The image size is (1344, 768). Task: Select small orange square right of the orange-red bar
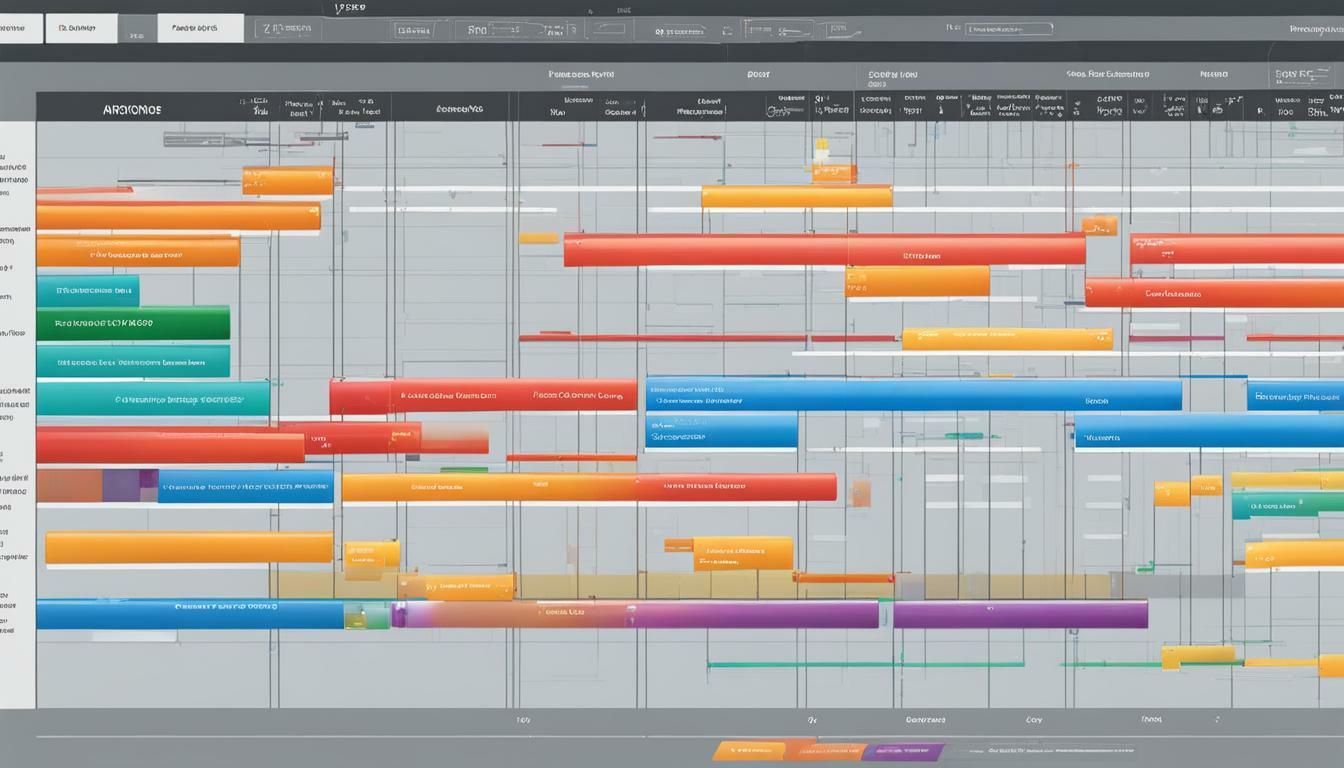pos(860,492)
